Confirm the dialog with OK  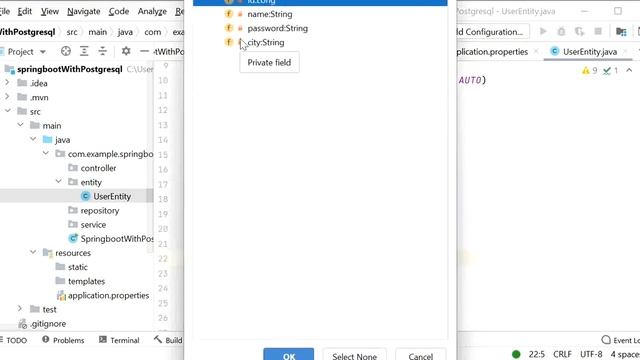(289, 355)
